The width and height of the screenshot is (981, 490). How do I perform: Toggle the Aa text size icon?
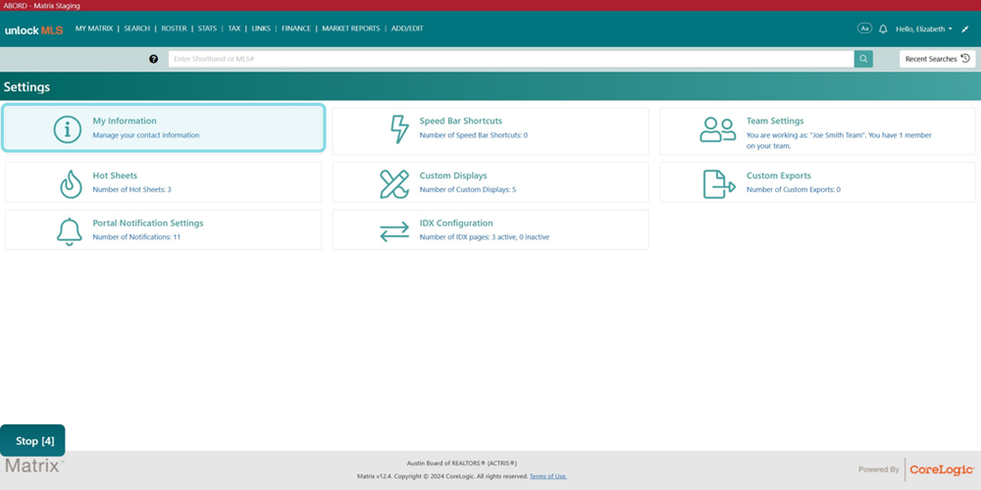865,28
